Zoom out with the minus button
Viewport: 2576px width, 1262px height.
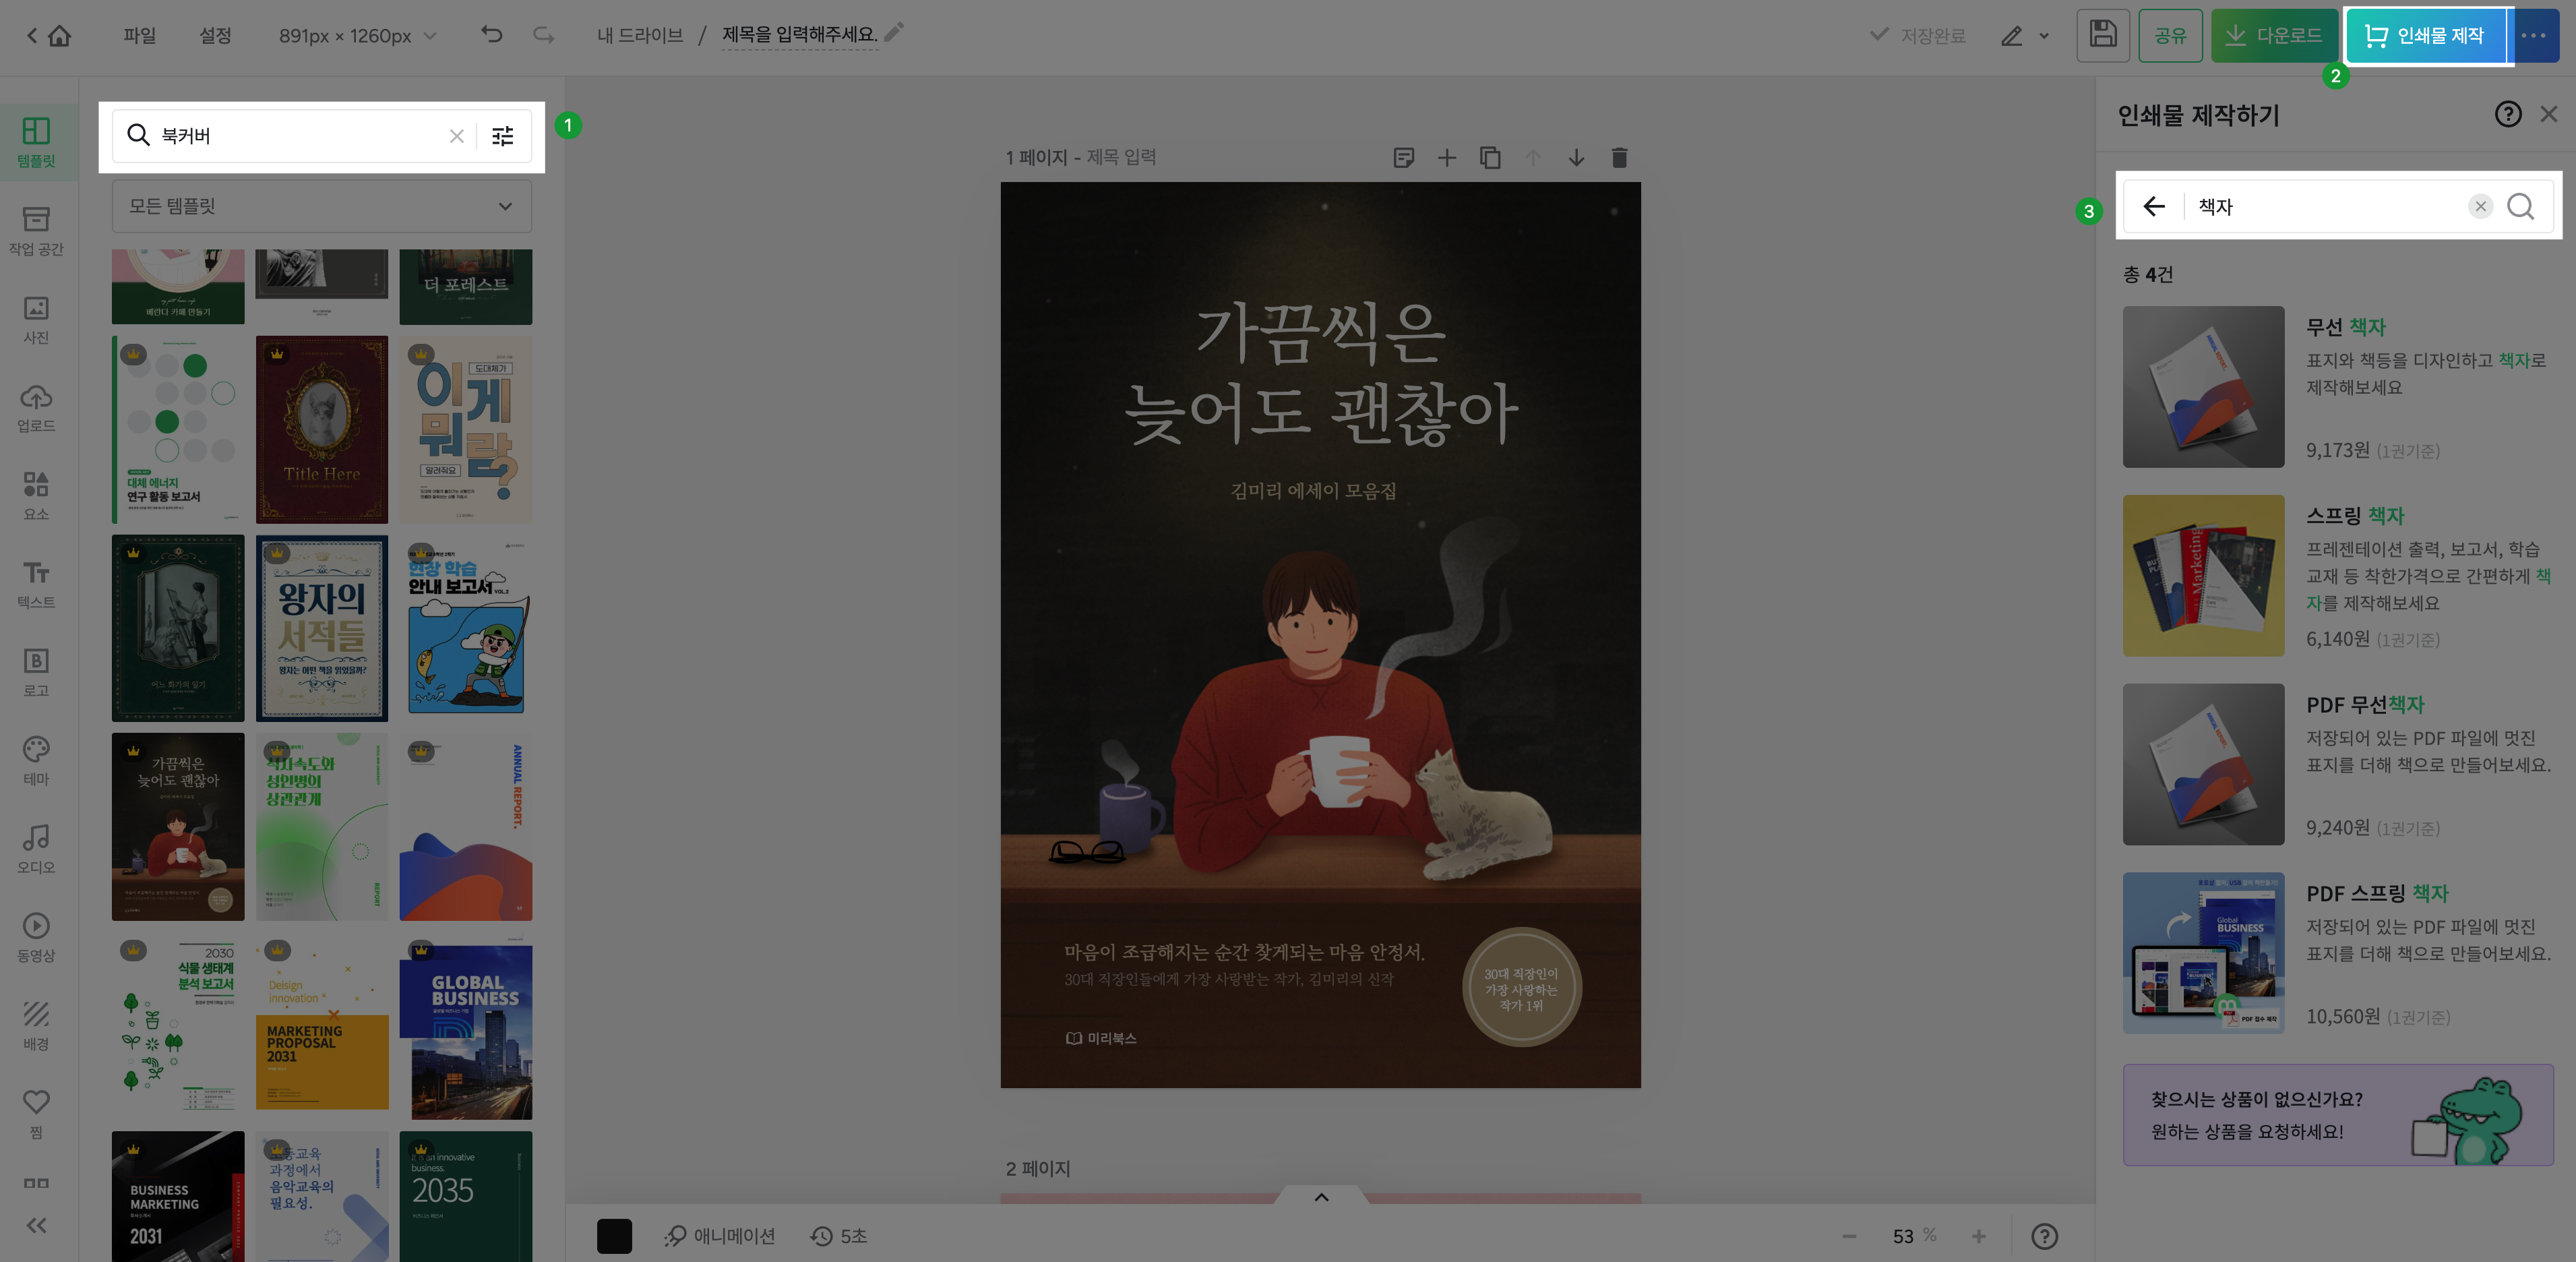pos(1849,1236)
